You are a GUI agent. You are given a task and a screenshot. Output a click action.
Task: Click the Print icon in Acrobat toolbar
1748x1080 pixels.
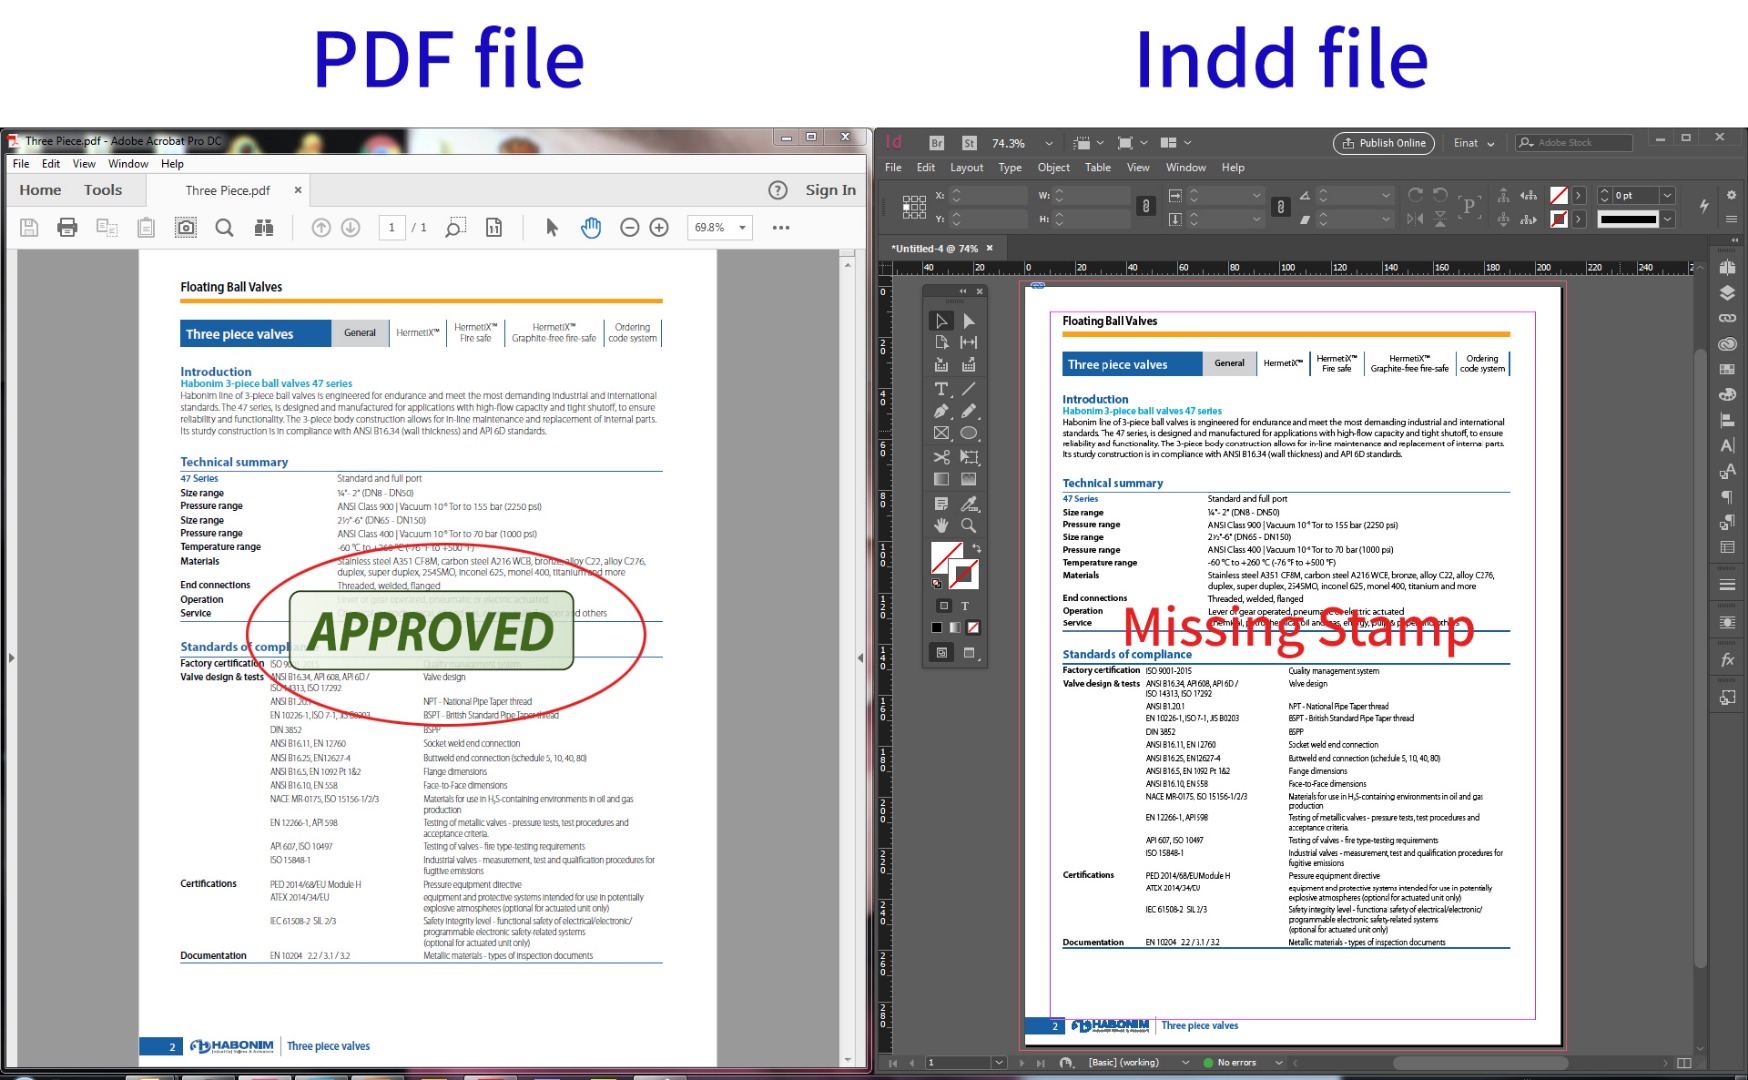pos(67,228)
